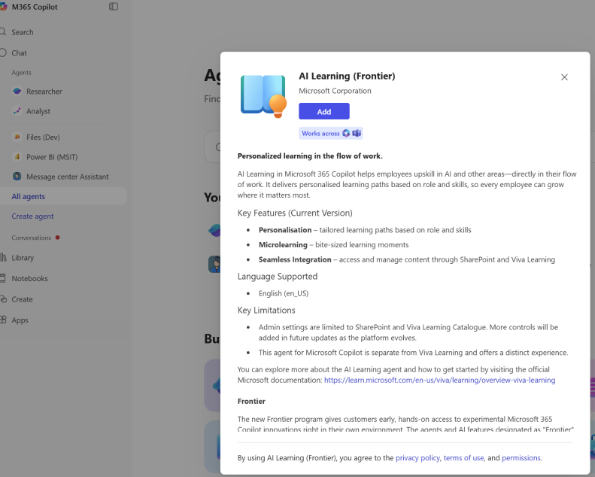Click the Researcher agent icon
Image resolution: width=595 pixels, height=477 pixels.
(17, 91)
